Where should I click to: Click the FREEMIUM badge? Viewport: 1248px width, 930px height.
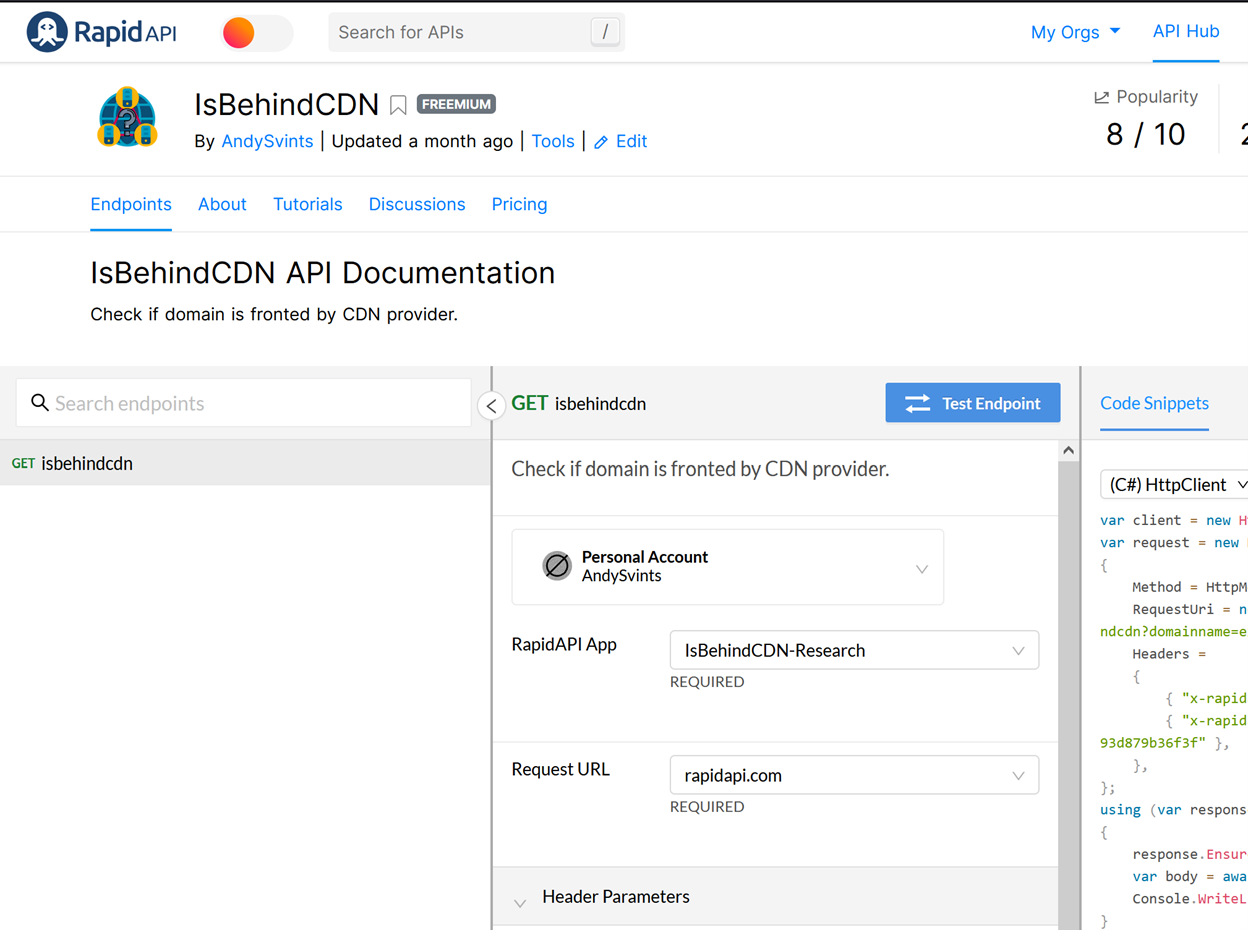456,104
